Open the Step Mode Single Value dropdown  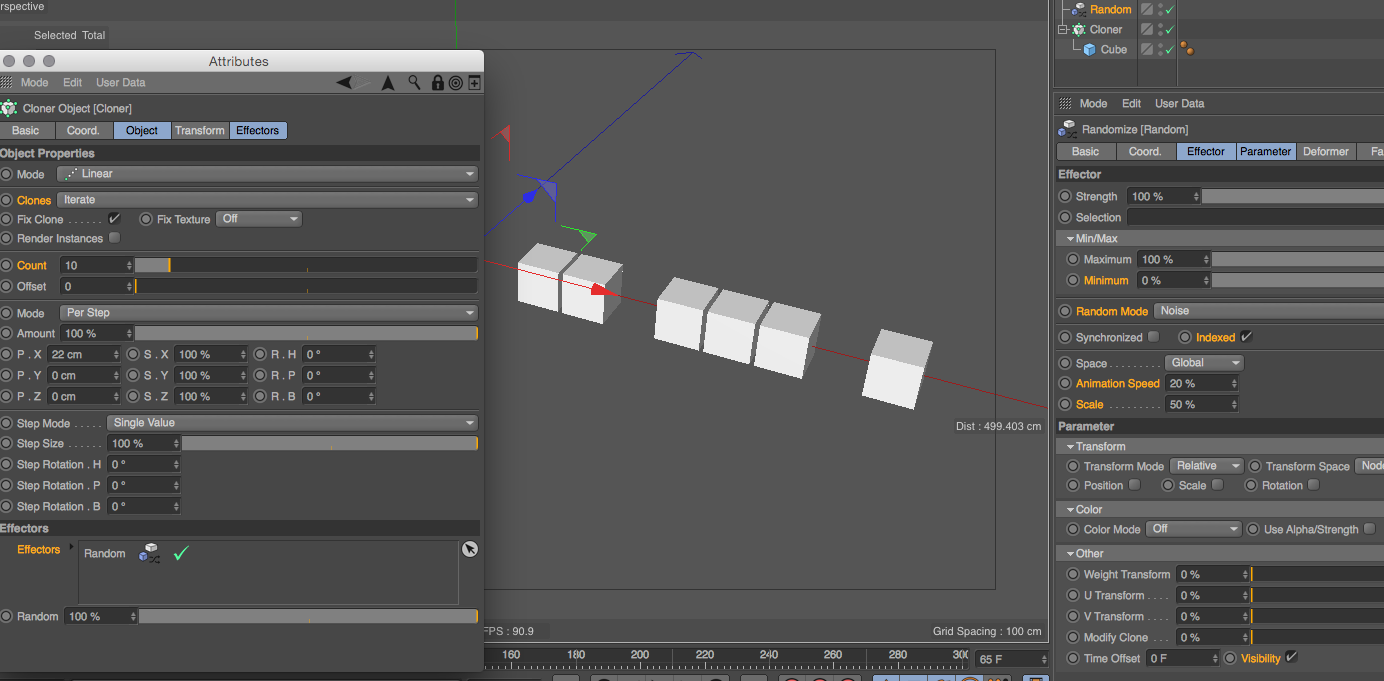coord(292,423)
